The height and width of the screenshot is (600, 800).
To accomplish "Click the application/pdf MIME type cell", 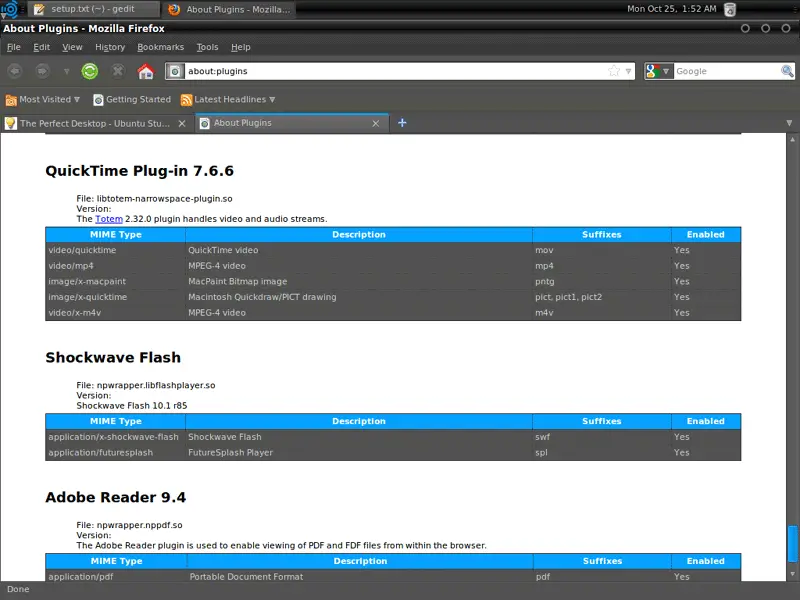I will (x=115, y=577).
